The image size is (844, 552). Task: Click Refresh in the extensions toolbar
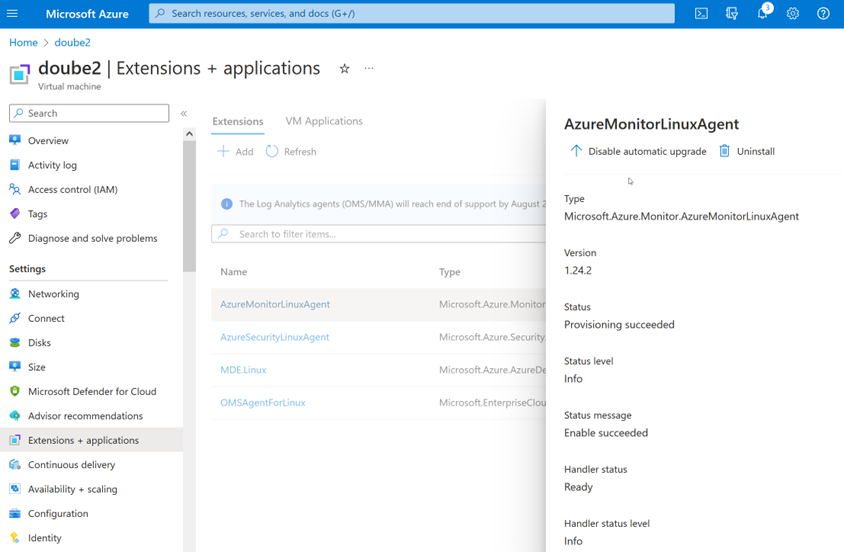coord(291,152)
